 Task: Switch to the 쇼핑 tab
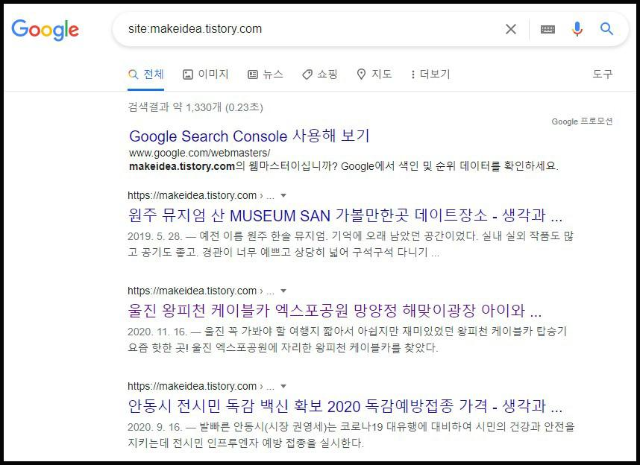point(320,74)
